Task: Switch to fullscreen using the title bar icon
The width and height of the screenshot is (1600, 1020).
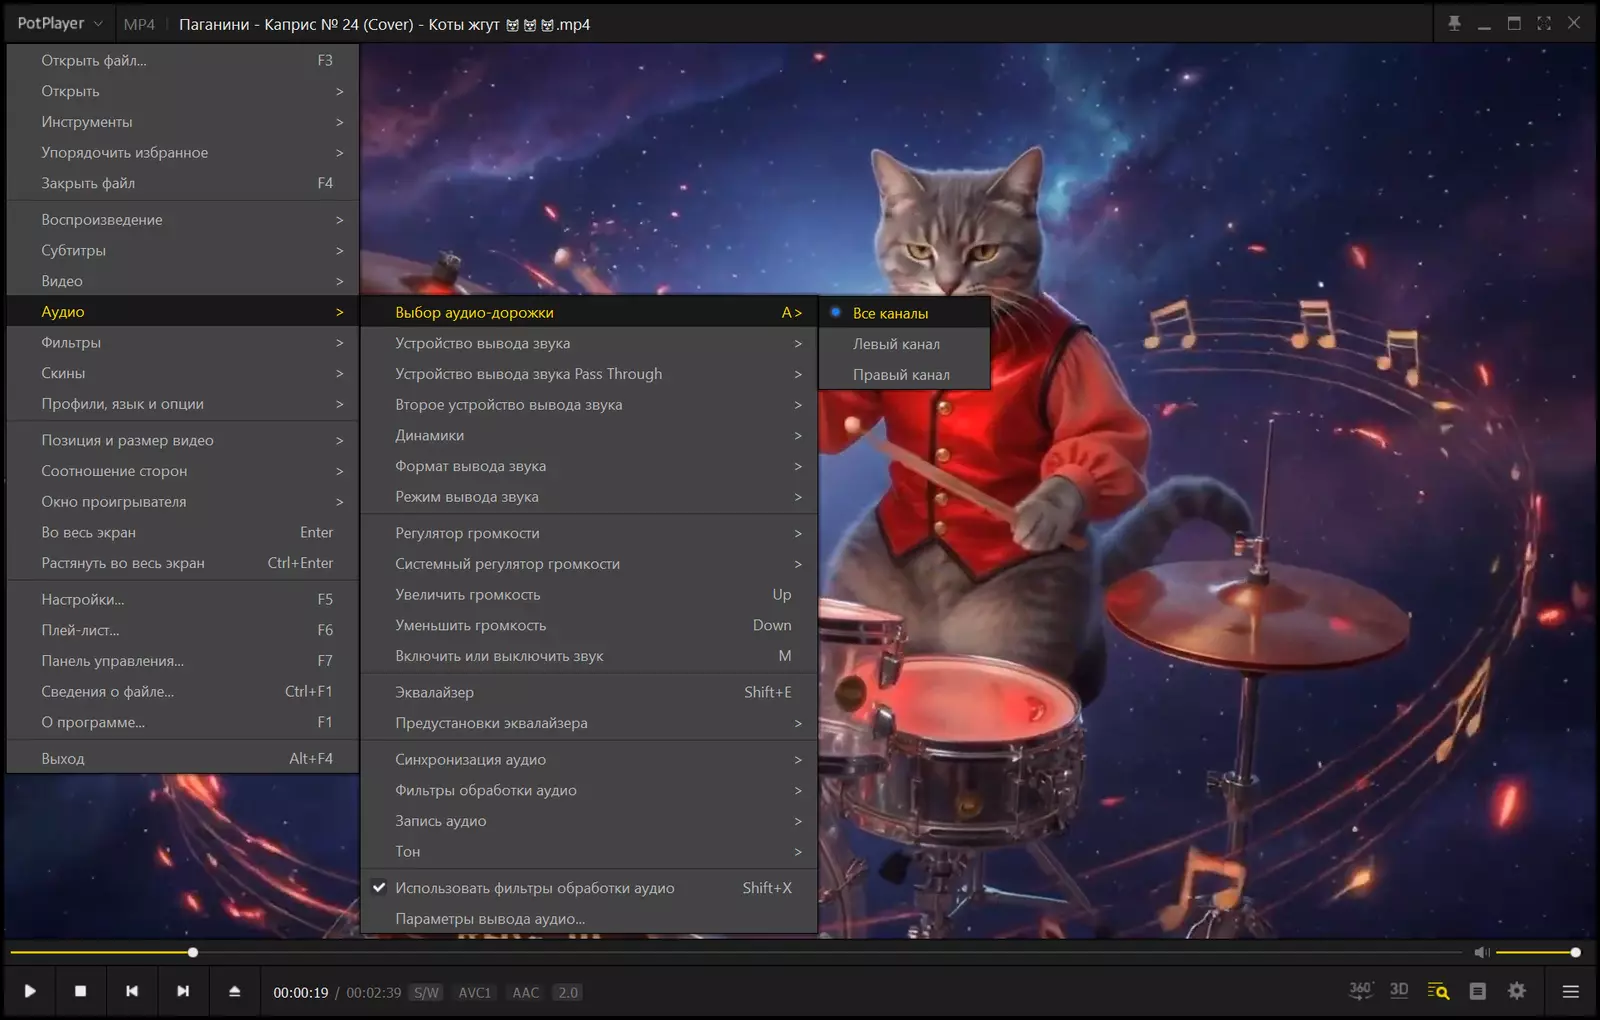Action: pyautogui.click(x=1544, y=23)
